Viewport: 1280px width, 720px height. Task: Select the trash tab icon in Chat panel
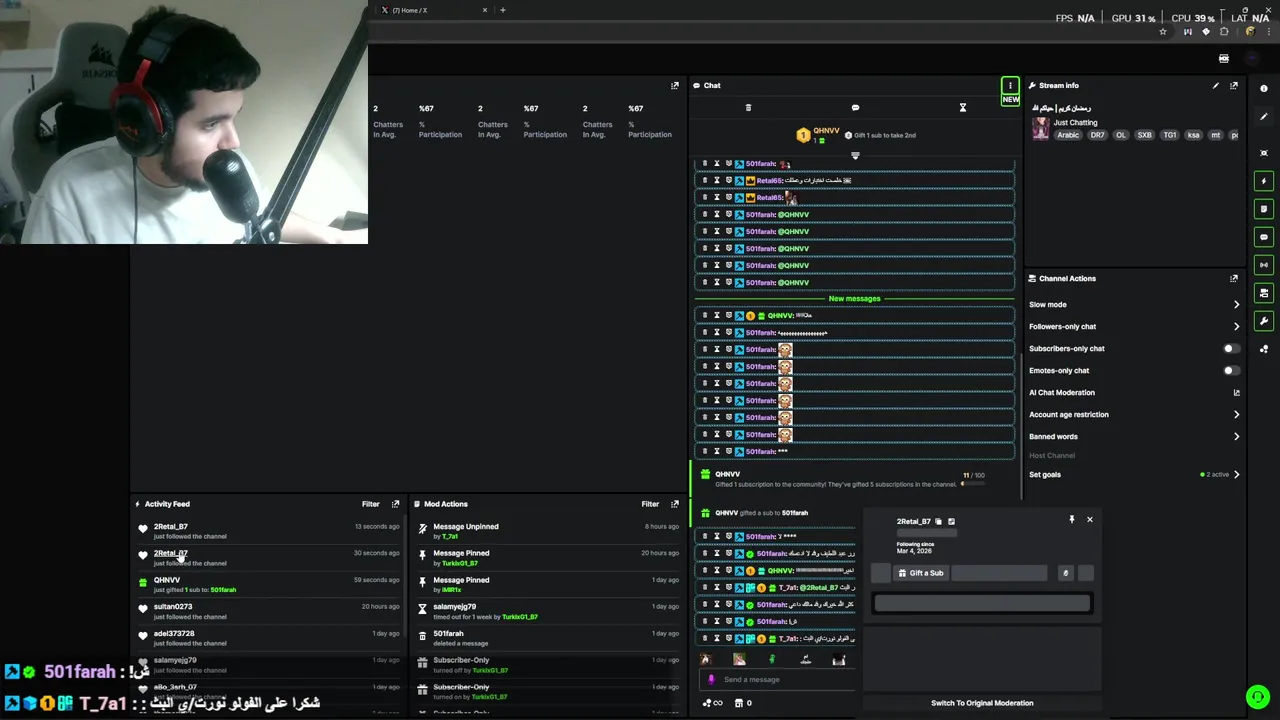(748, 108)
